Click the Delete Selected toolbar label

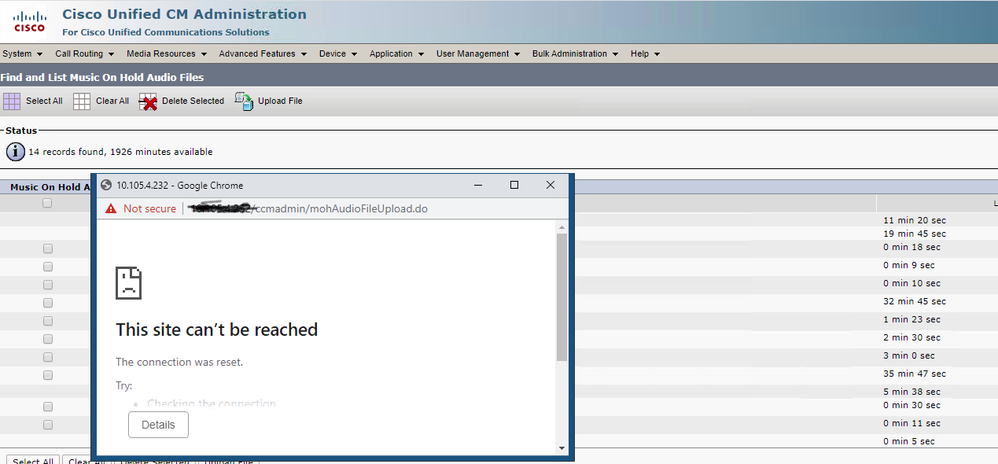[193, 101]
